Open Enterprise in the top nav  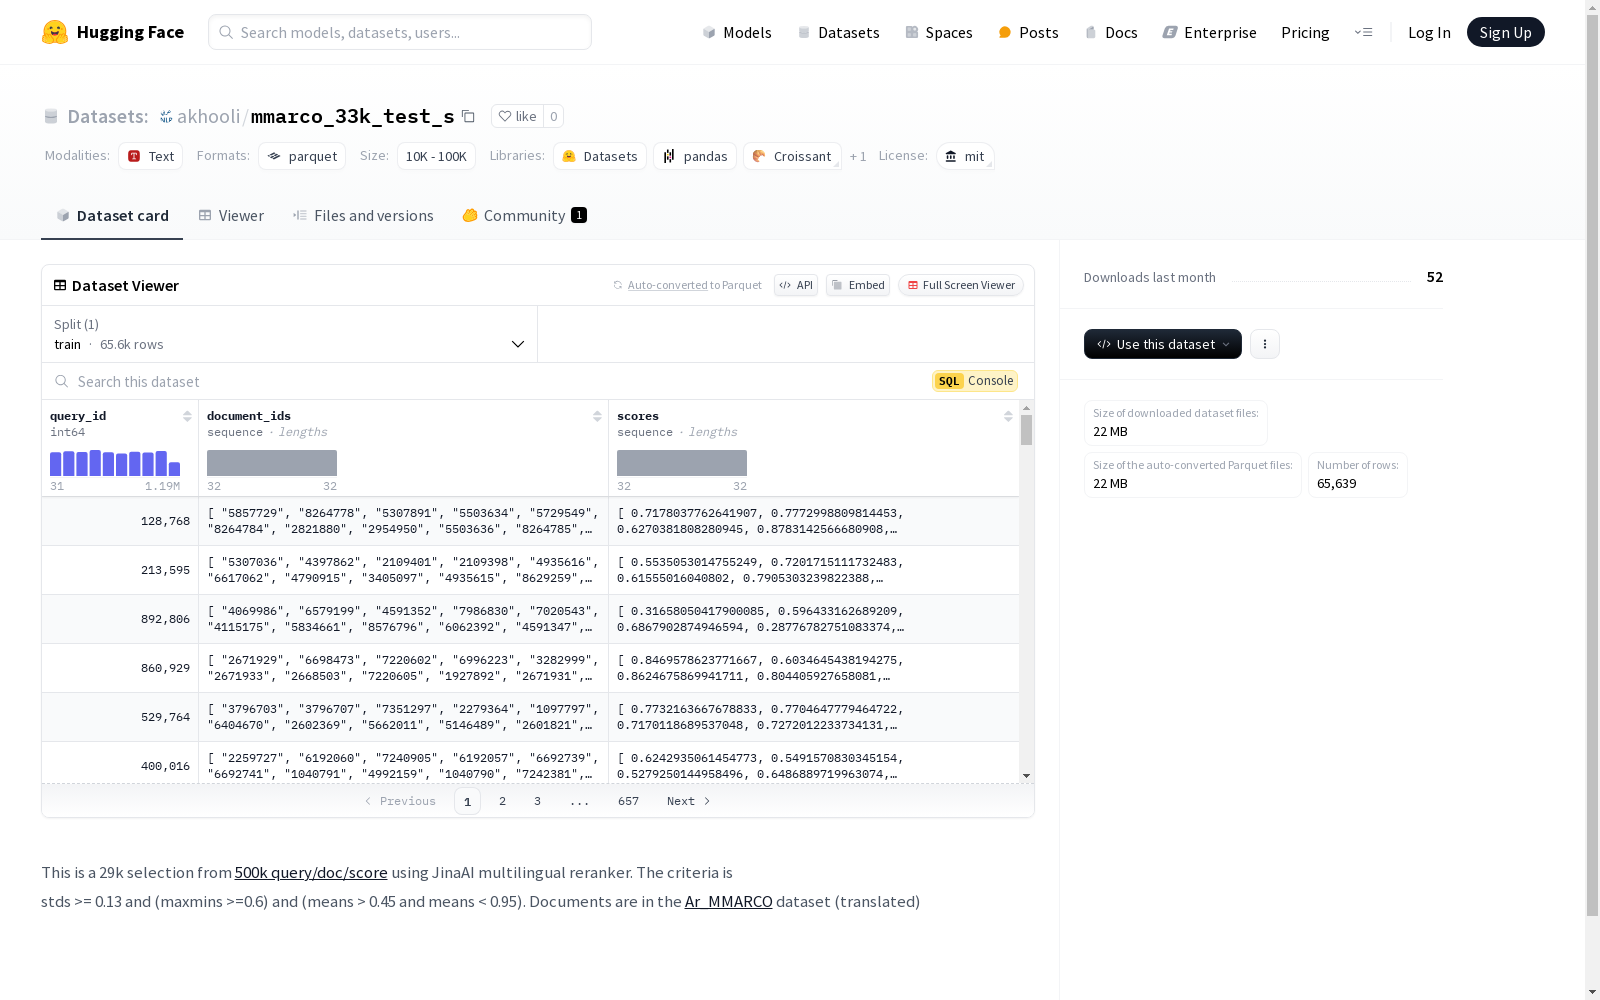(x=1209, y=32)
